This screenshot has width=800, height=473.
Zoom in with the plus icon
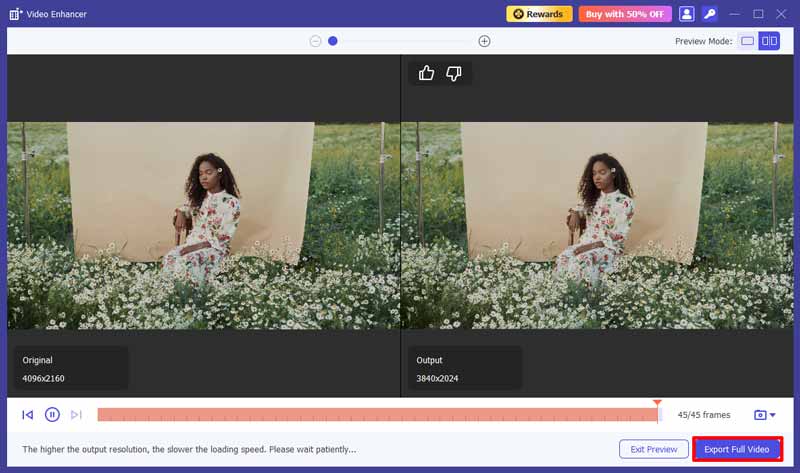click(x=484, y=41)
